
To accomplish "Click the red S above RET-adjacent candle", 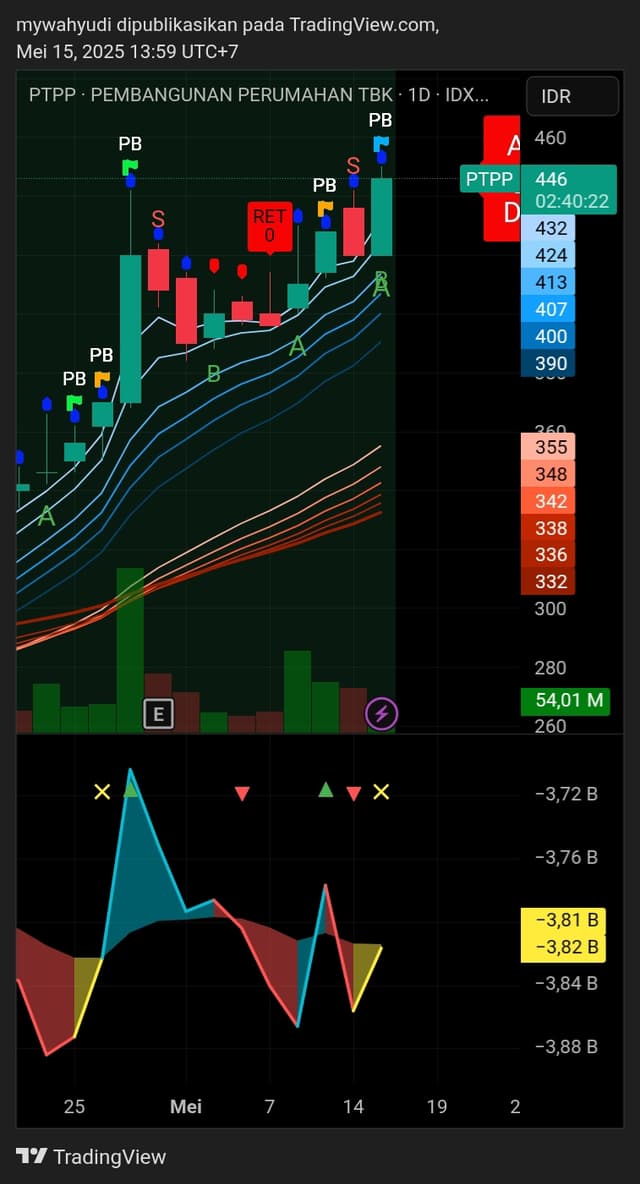I will point(158,219).
